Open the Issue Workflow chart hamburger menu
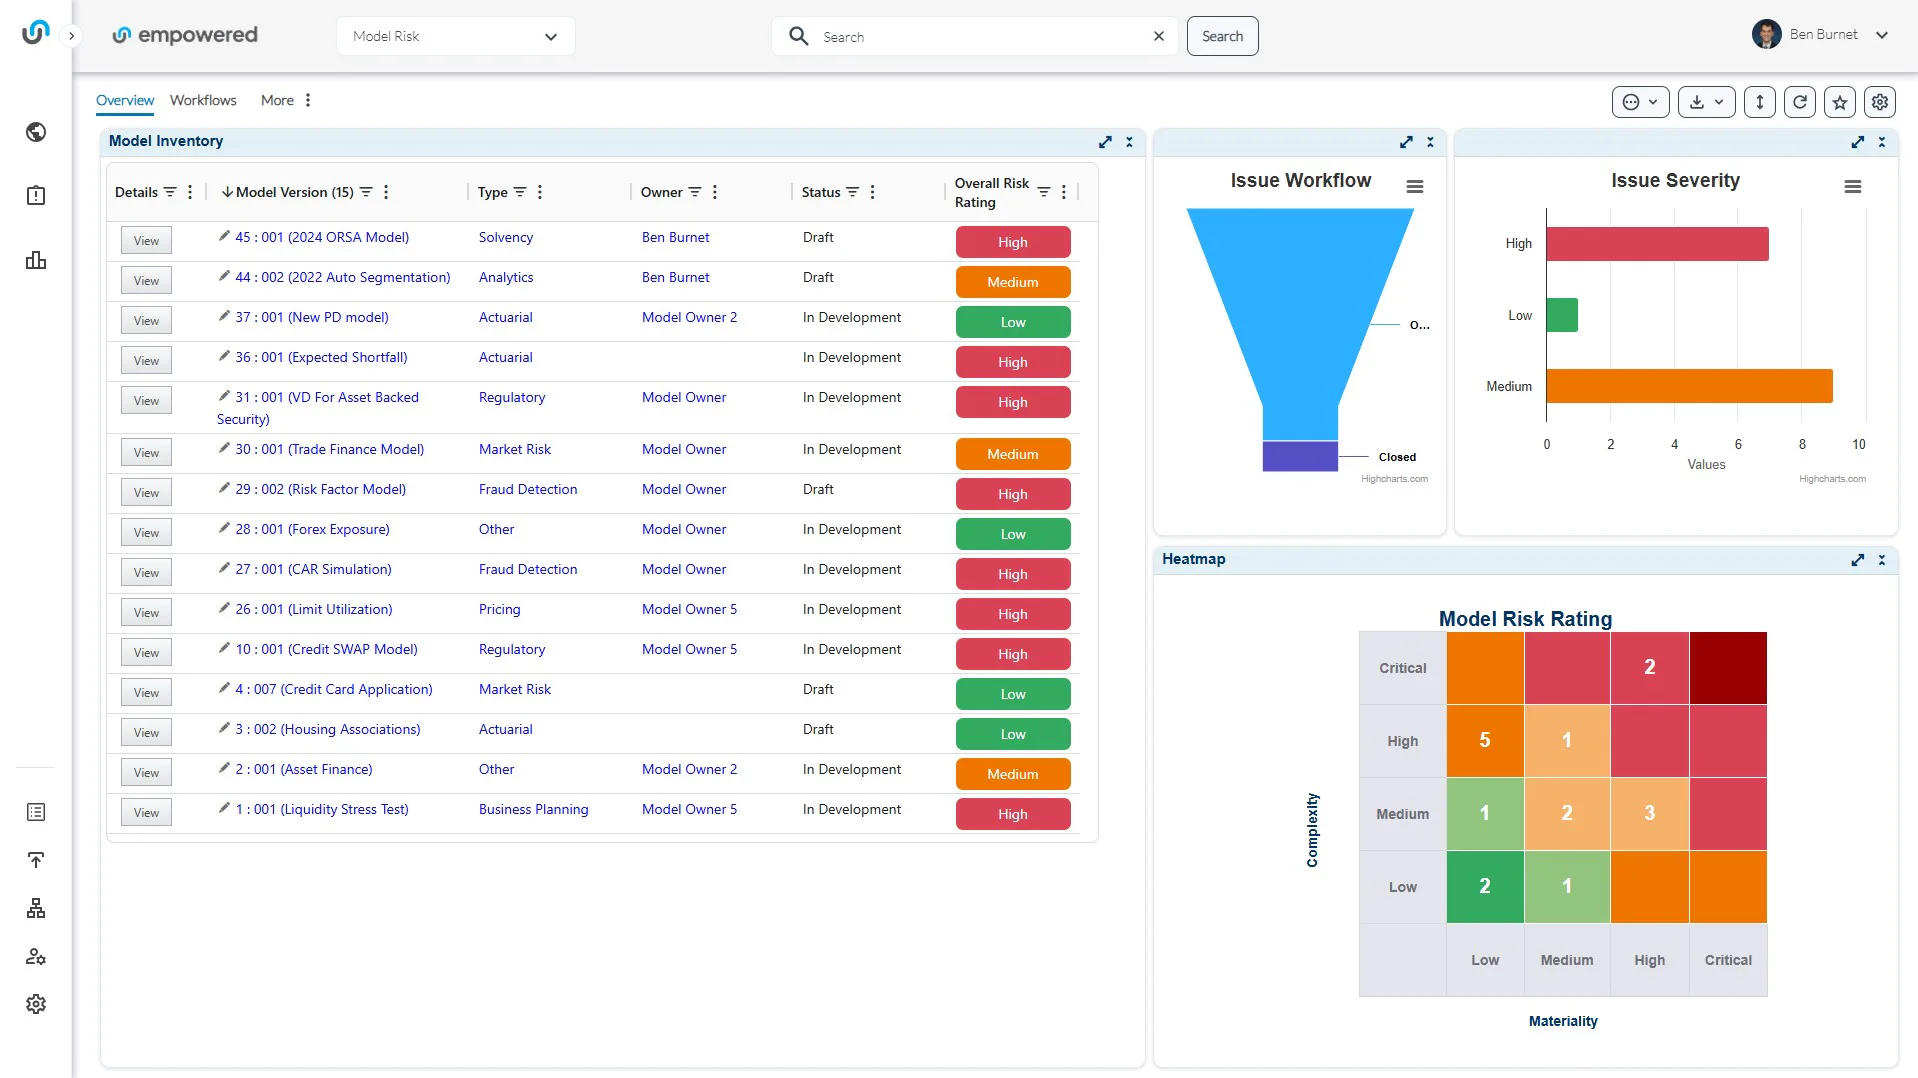The image size is (1918, 1078). point(1415,187)
